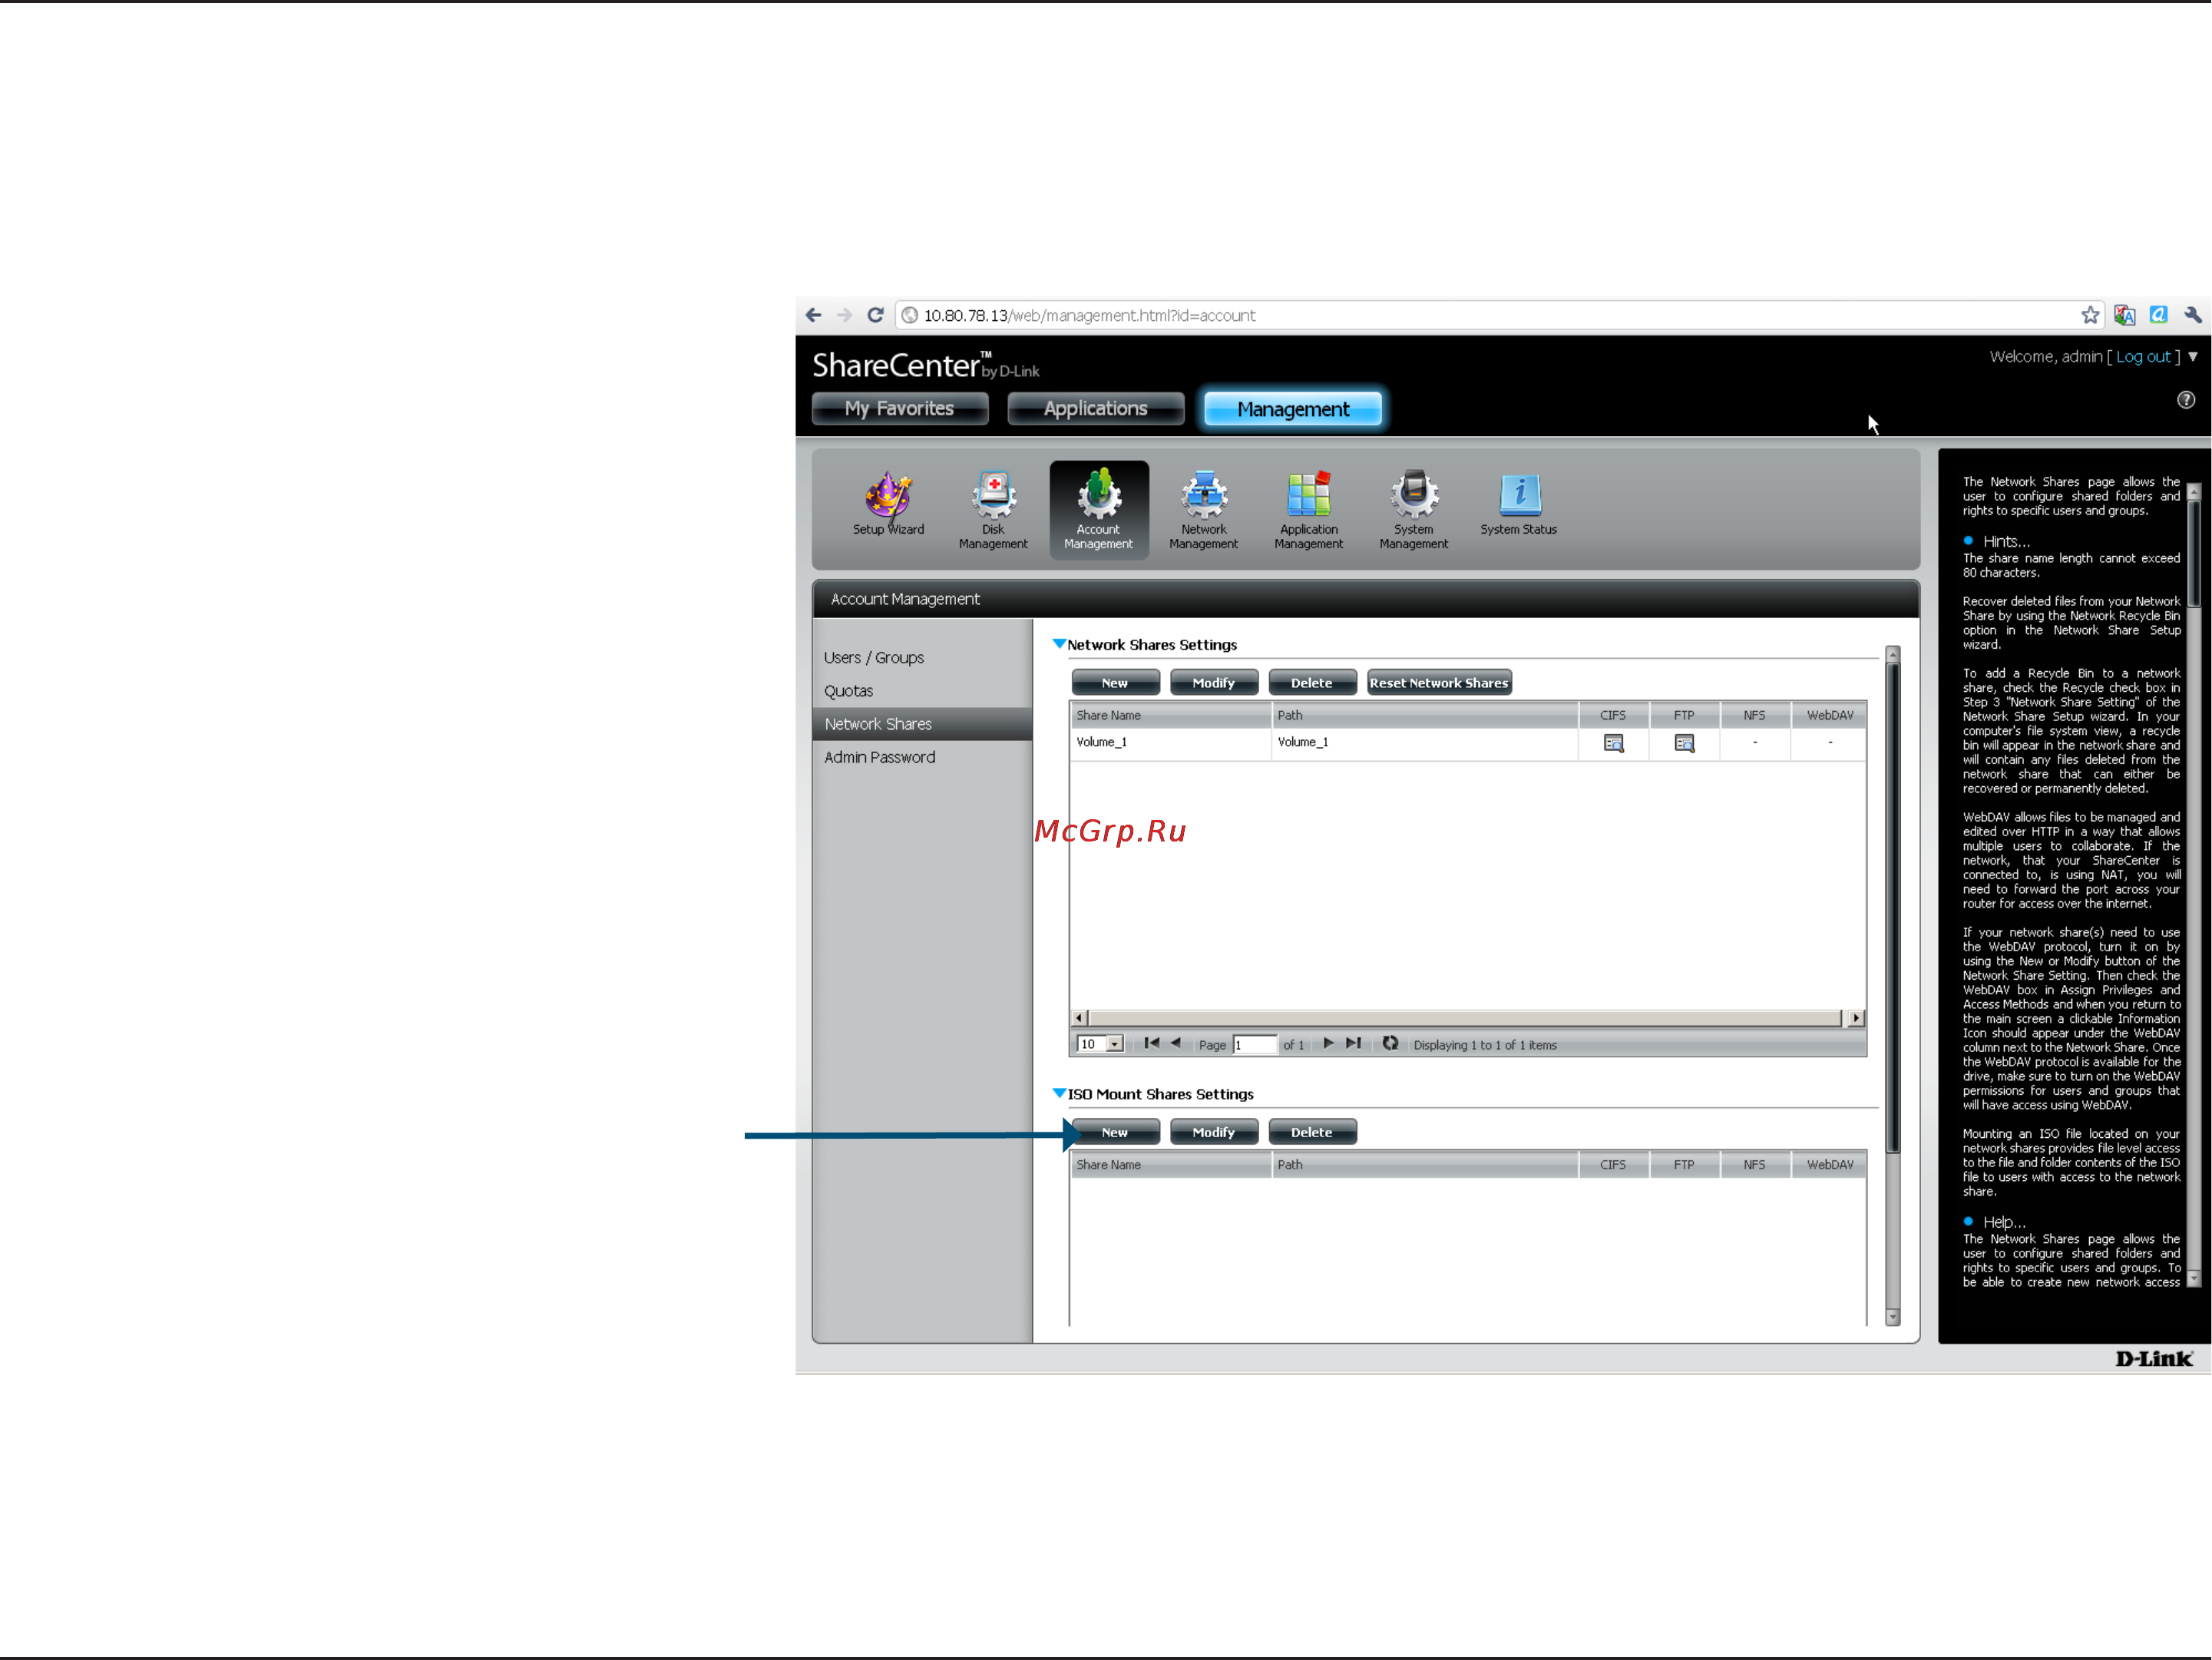Go to the last page of shares
The image size is (2212, 1660).
coord(1353,1043)
